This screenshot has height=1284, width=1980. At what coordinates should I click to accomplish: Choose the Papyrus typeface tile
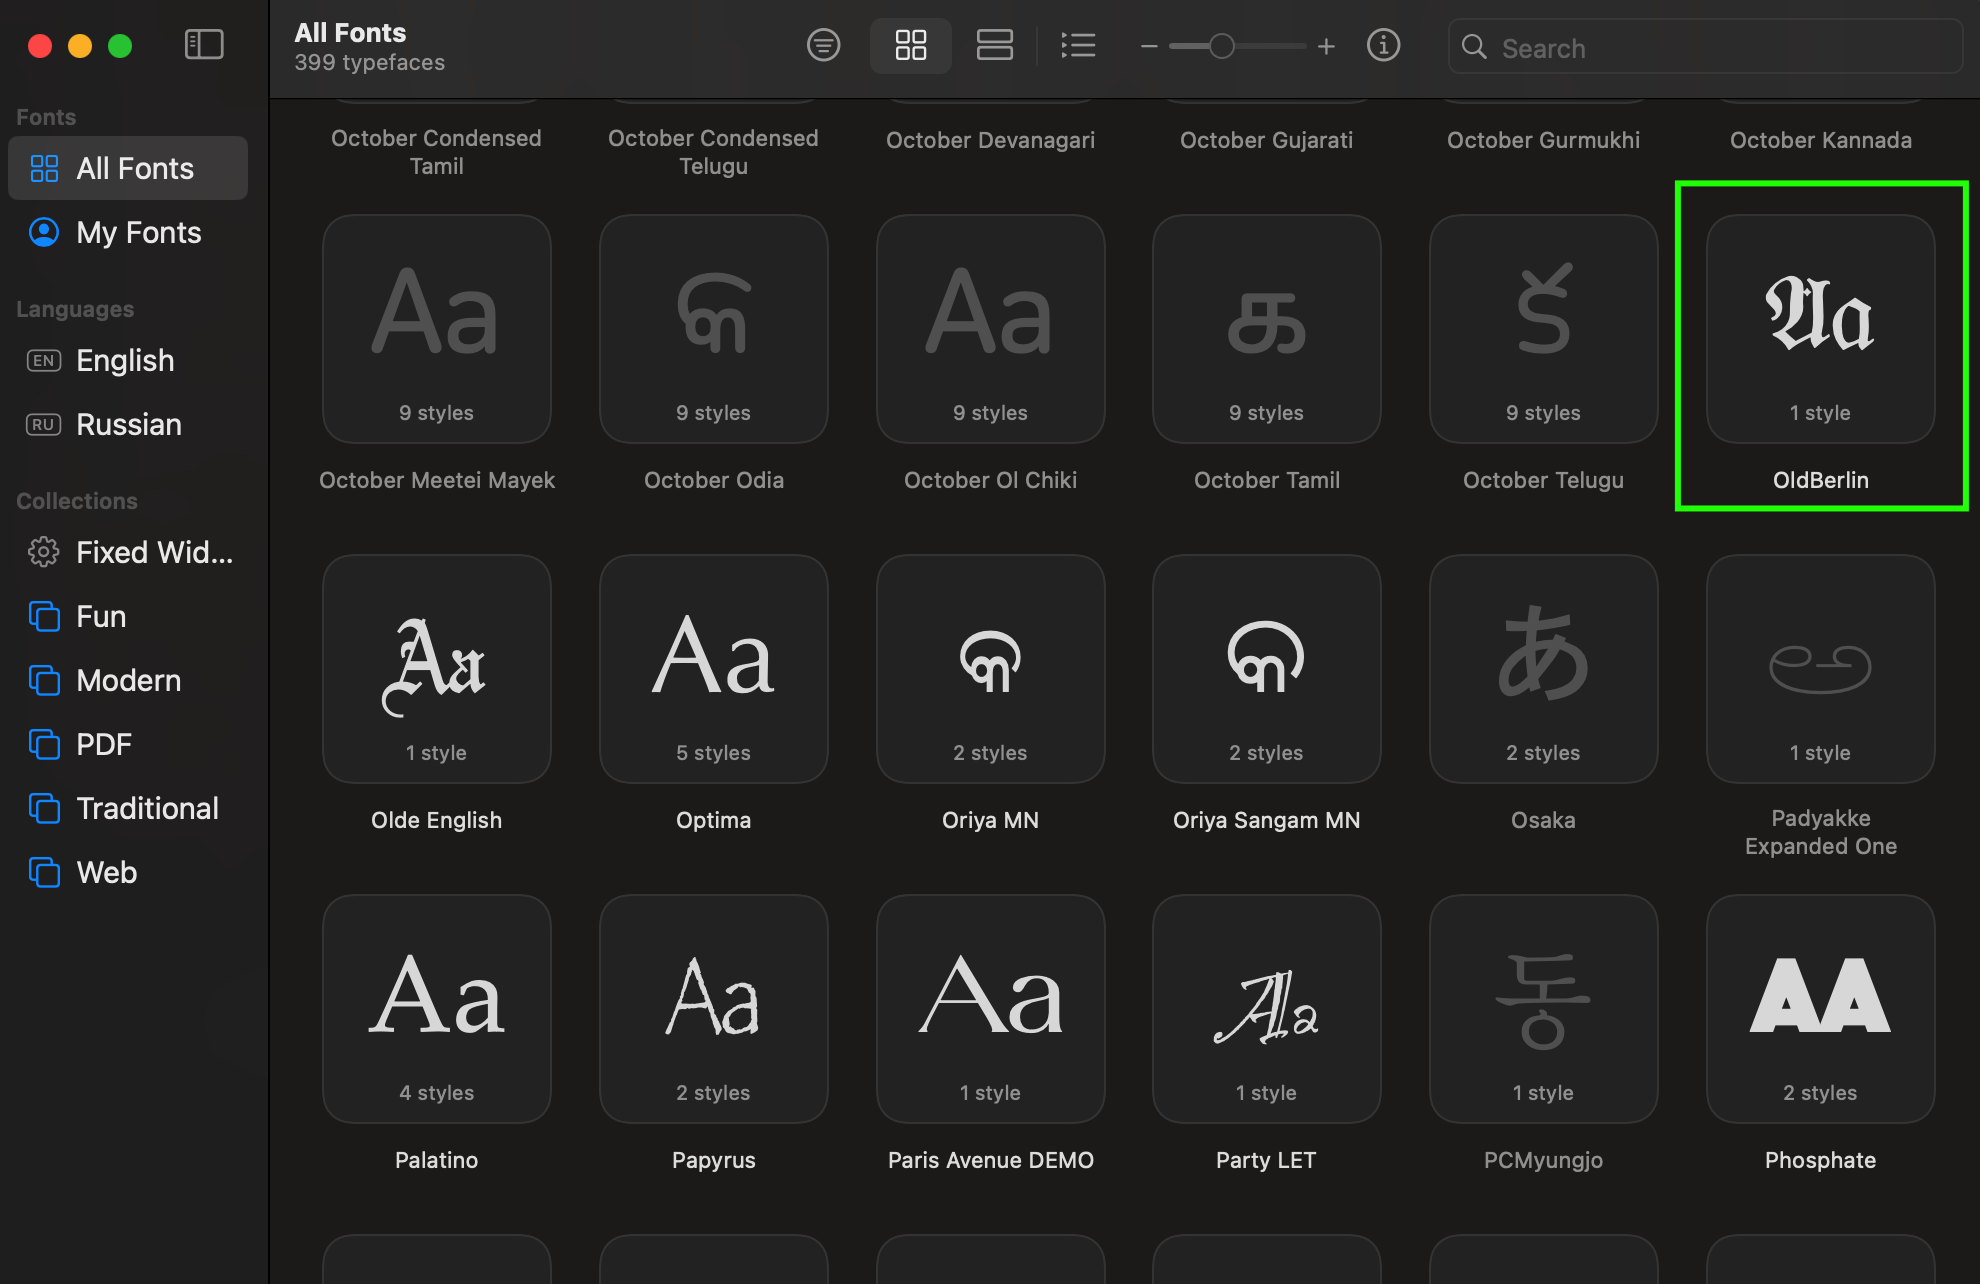(x=713, y=1008)
